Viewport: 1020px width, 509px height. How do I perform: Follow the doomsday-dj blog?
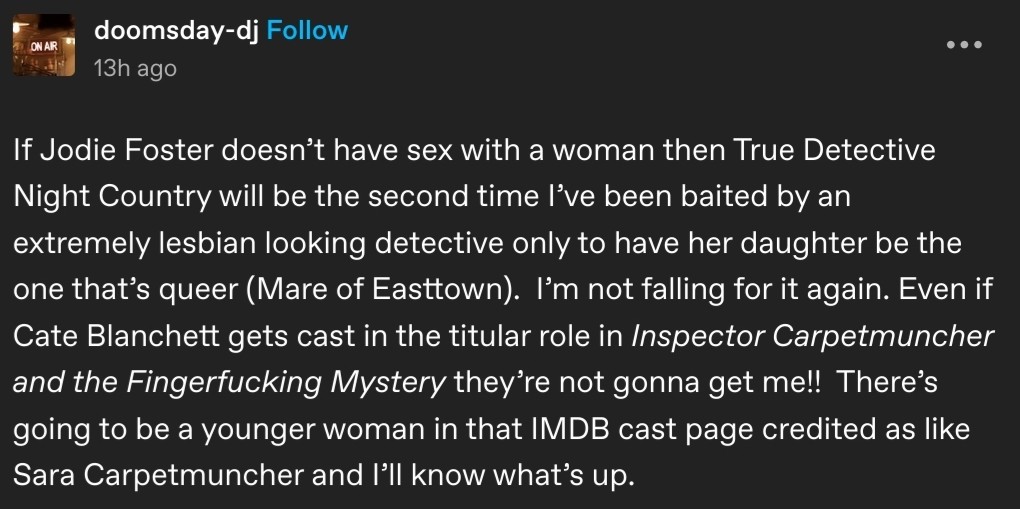coord(308,30)
